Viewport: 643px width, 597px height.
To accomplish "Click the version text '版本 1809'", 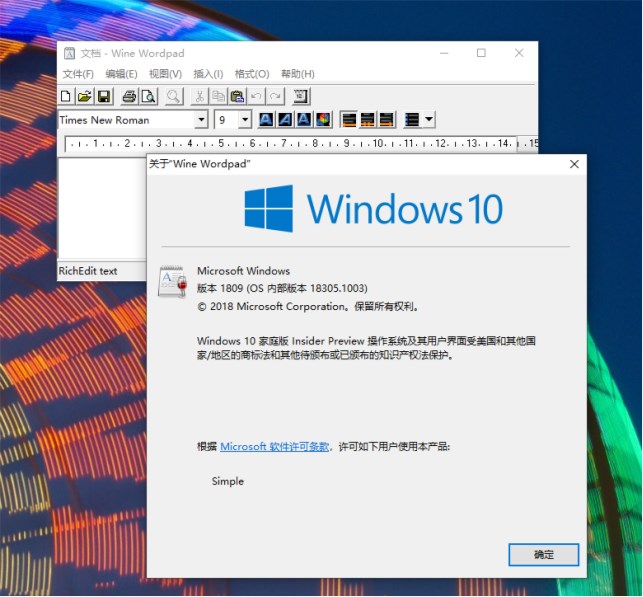I will 220,288.
